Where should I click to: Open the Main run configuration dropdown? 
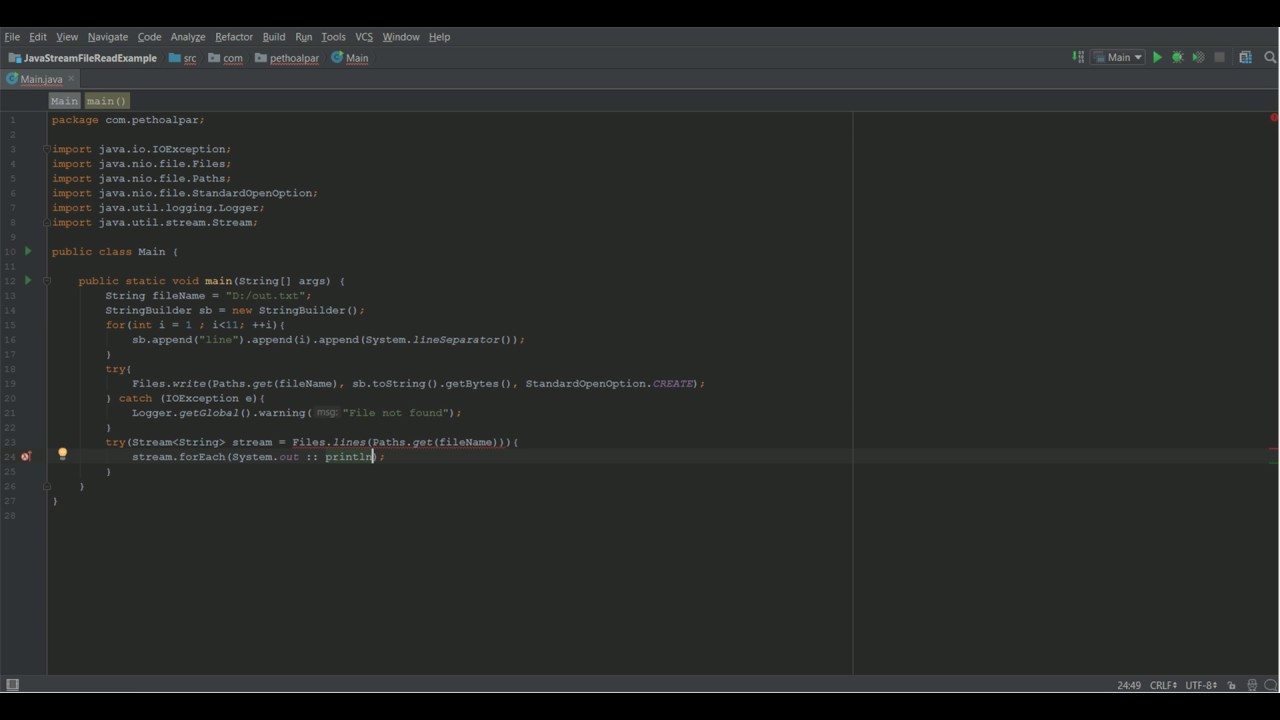[x=1117, y=58]
